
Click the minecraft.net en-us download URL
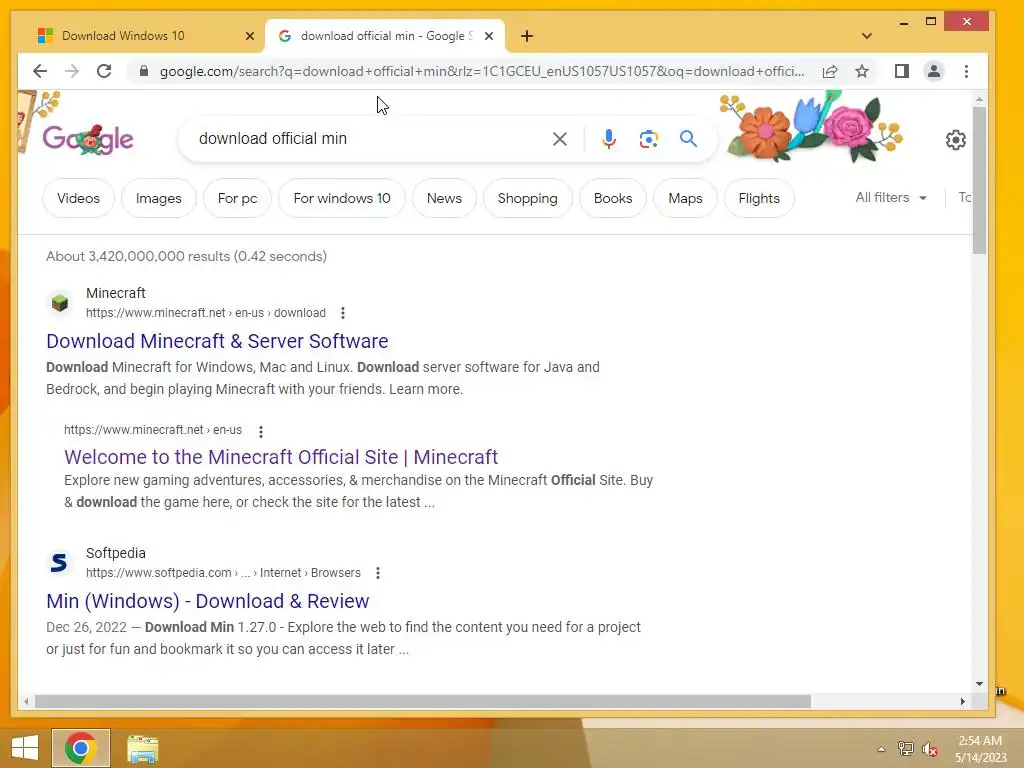(x=206, y=313)
